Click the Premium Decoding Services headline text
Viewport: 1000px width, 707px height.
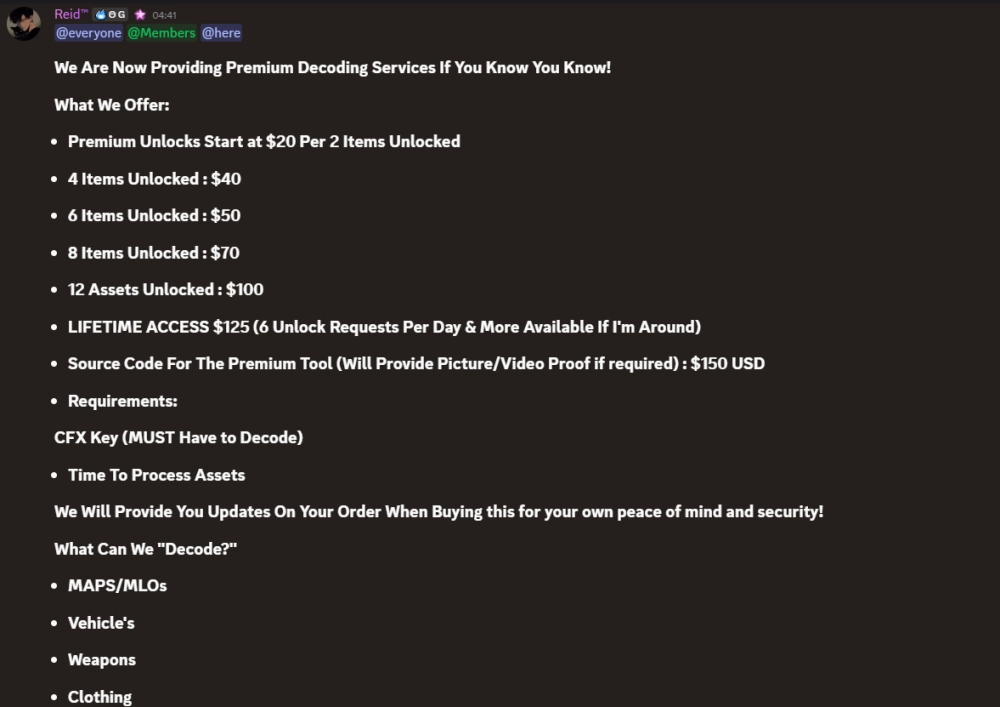coord(332,68)
